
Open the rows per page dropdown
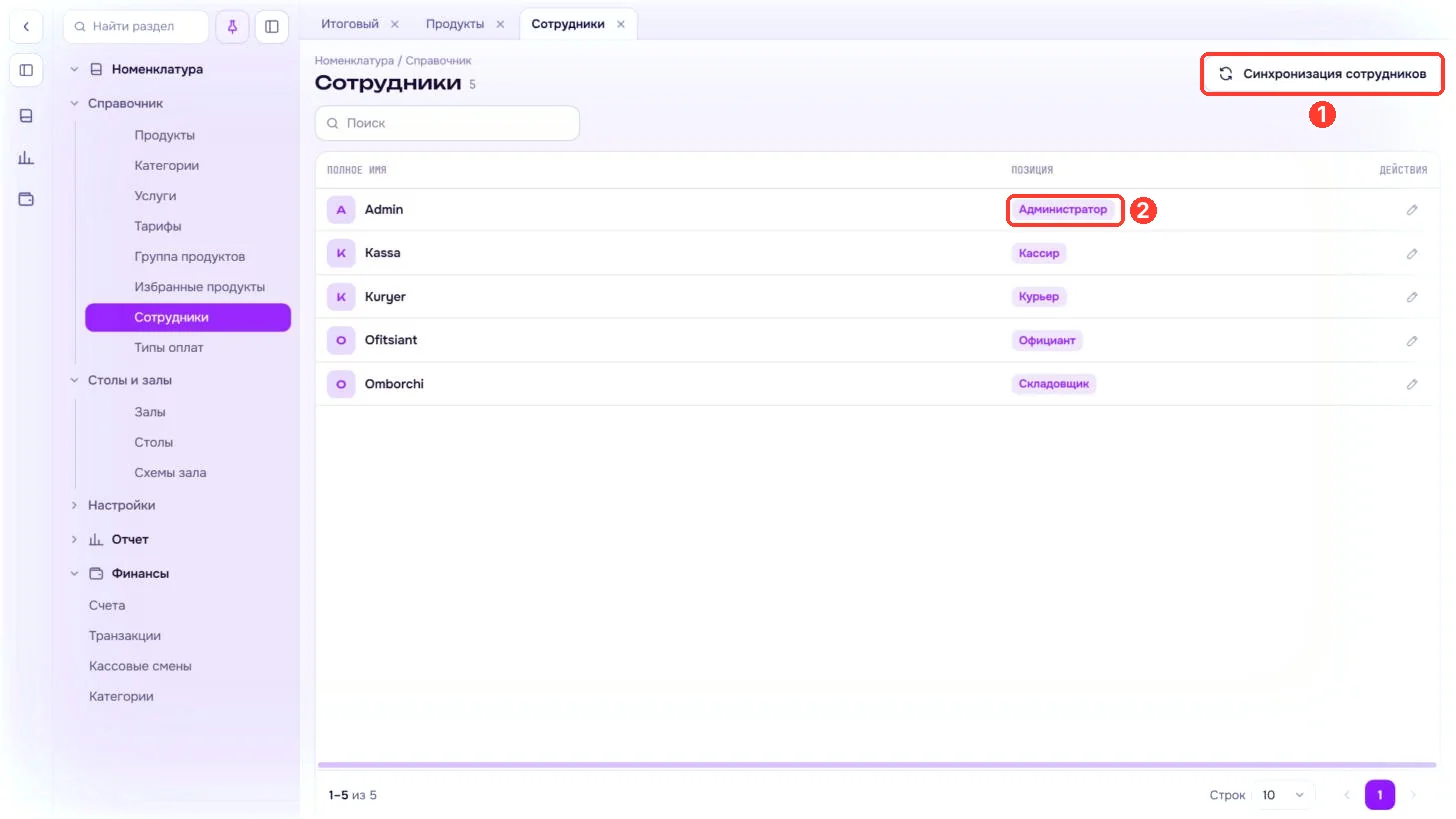coord(1283,795)
